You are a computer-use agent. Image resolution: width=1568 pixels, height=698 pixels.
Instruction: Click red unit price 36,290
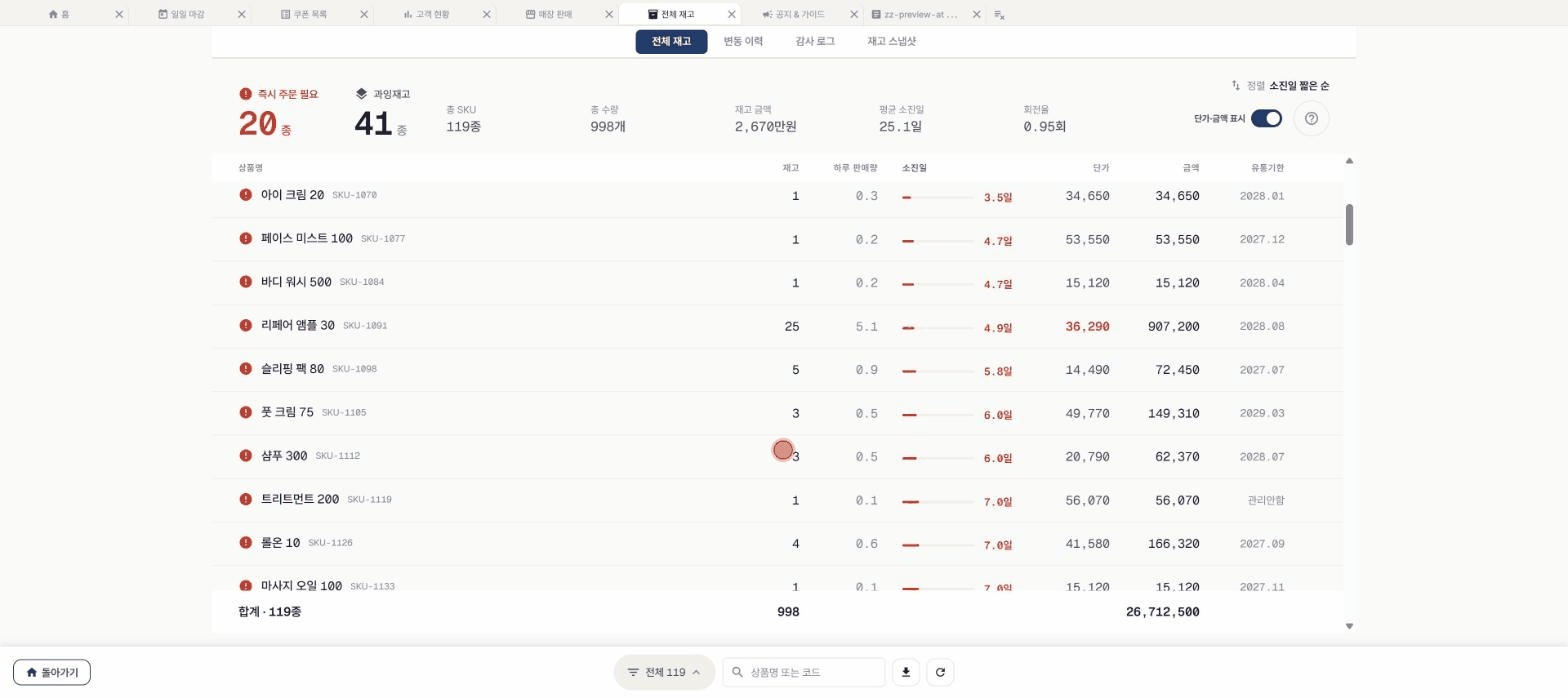(x=1087, y=327)
